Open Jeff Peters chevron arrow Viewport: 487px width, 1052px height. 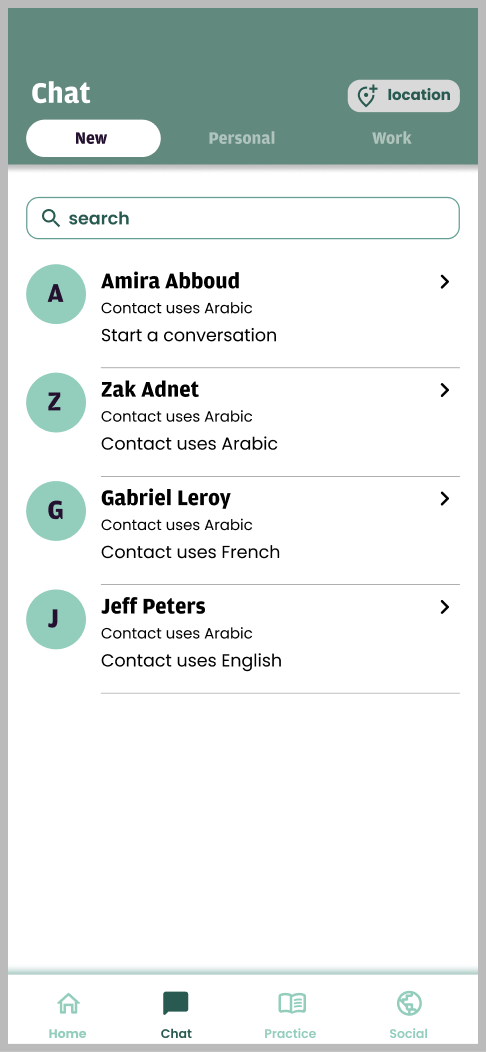pyautogui.click(x=444, y=607)
